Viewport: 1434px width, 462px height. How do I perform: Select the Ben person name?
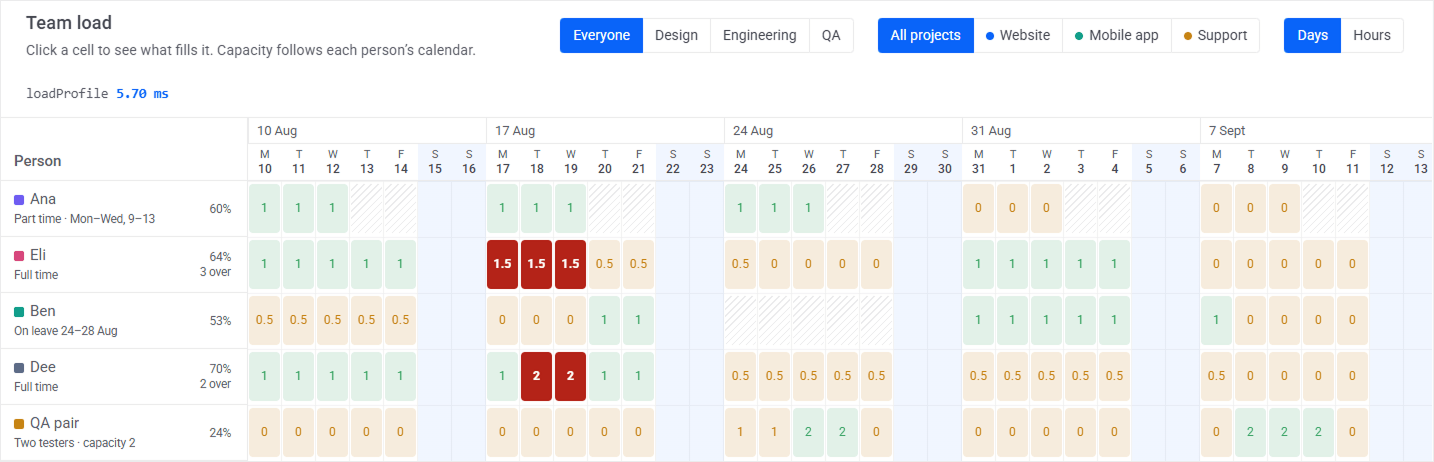[43, 311]
